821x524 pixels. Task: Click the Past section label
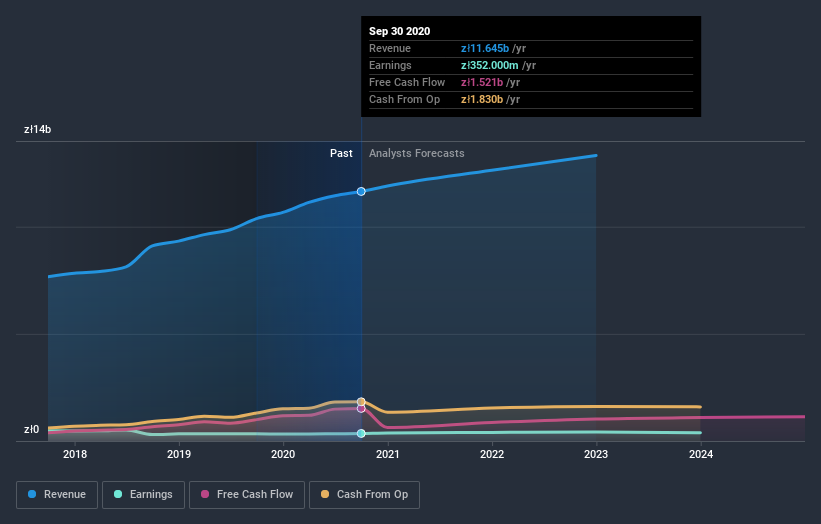pos(341,153)
